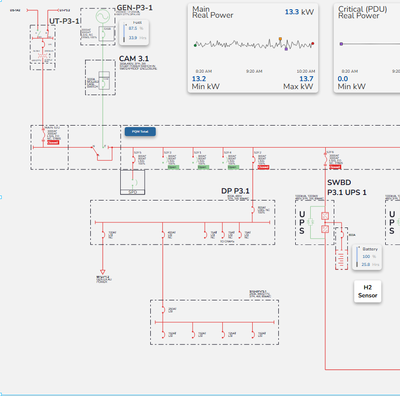400x396 pixels.
Task: Toggle the first green Open breaker status
Action: pyautogui.click(x=173, y=167)
